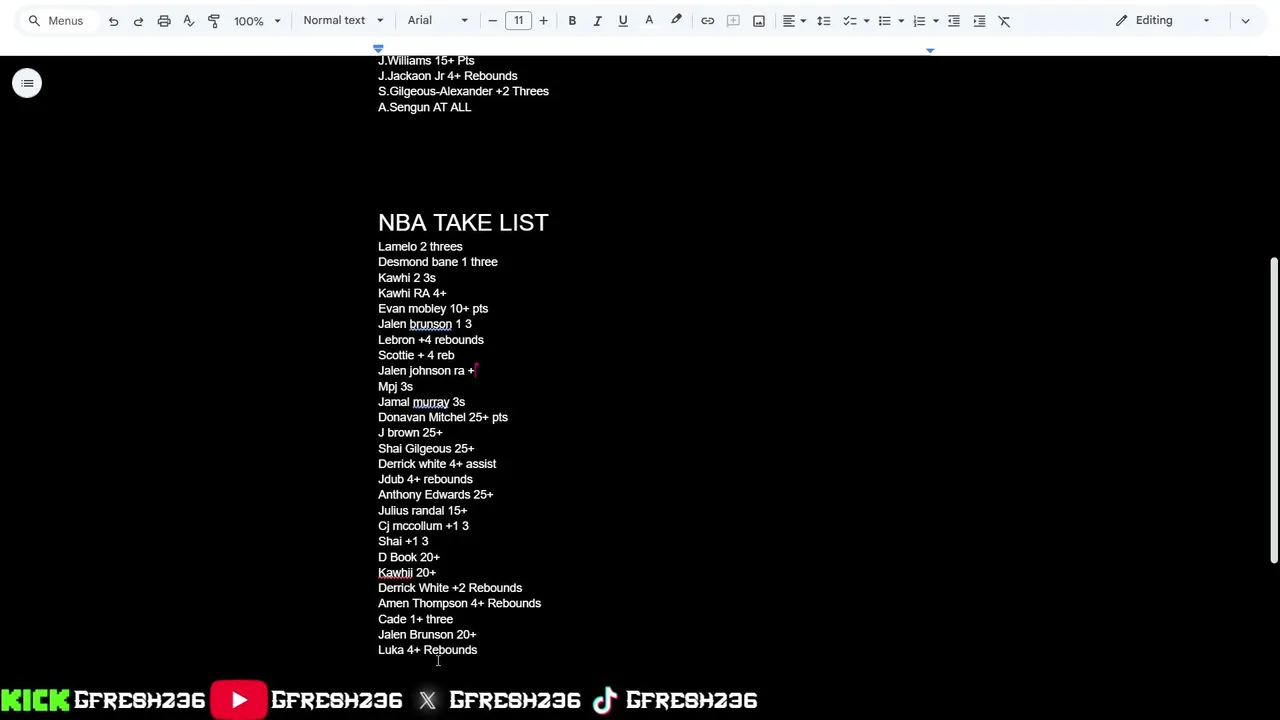Open line and paragraph spacing

(823, 20)
